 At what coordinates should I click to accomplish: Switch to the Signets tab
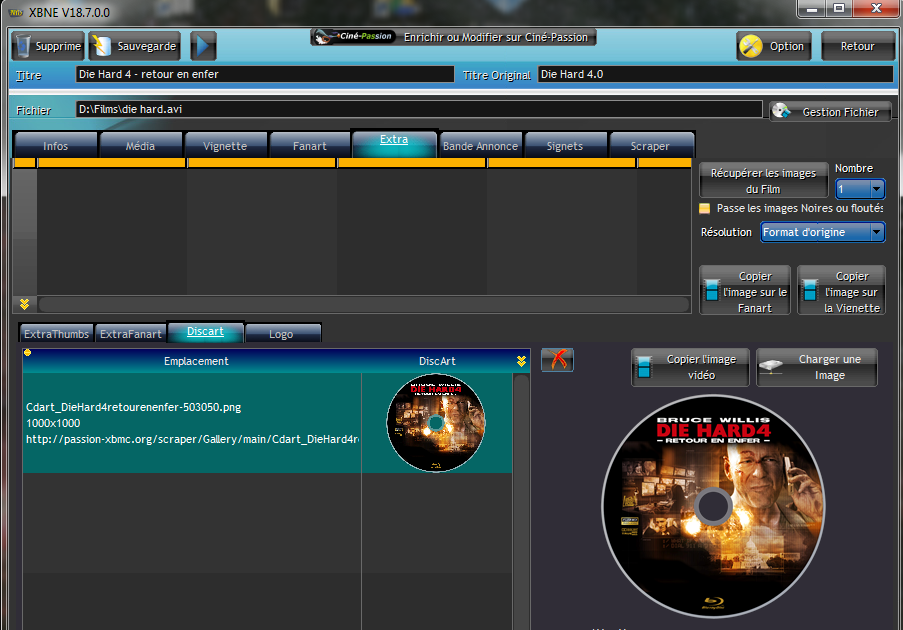565,146
